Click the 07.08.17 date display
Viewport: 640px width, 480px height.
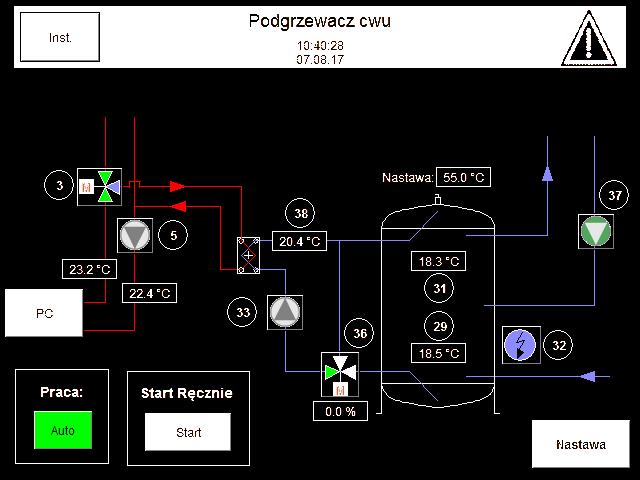pos(320,60)
